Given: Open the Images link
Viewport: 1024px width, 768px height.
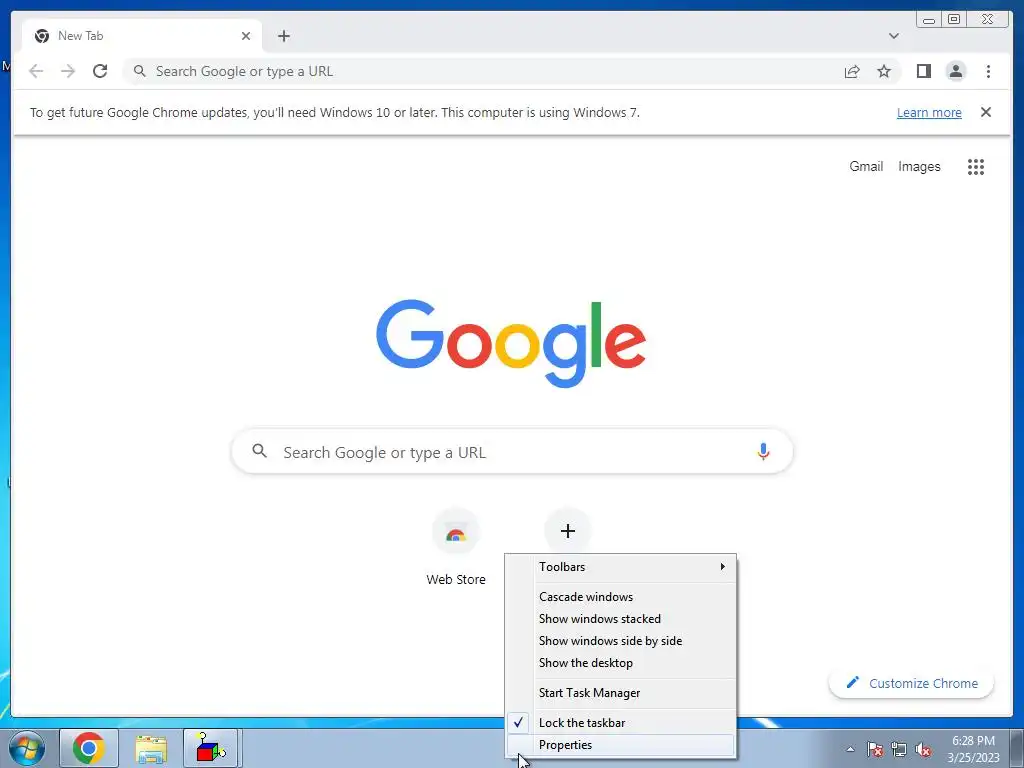Looking at the screenshot, I should 919,167.
